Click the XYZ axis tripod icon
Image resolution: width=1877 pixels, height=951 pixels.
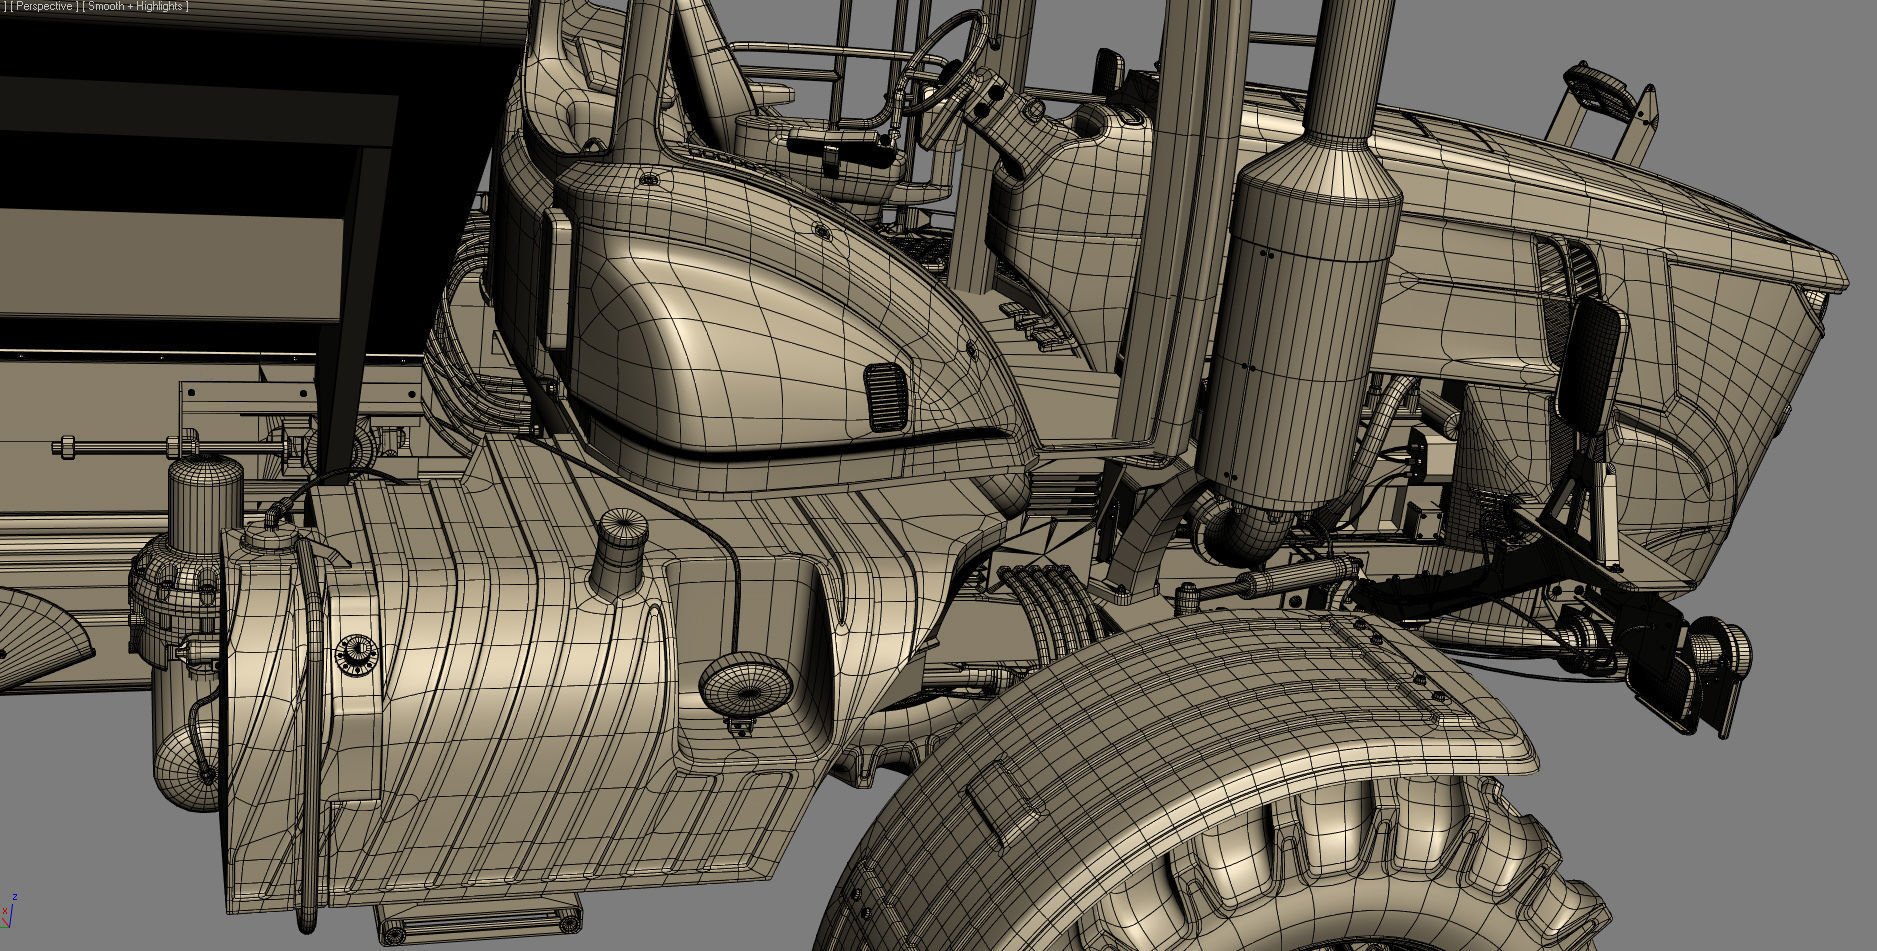[x=10, y=910]
